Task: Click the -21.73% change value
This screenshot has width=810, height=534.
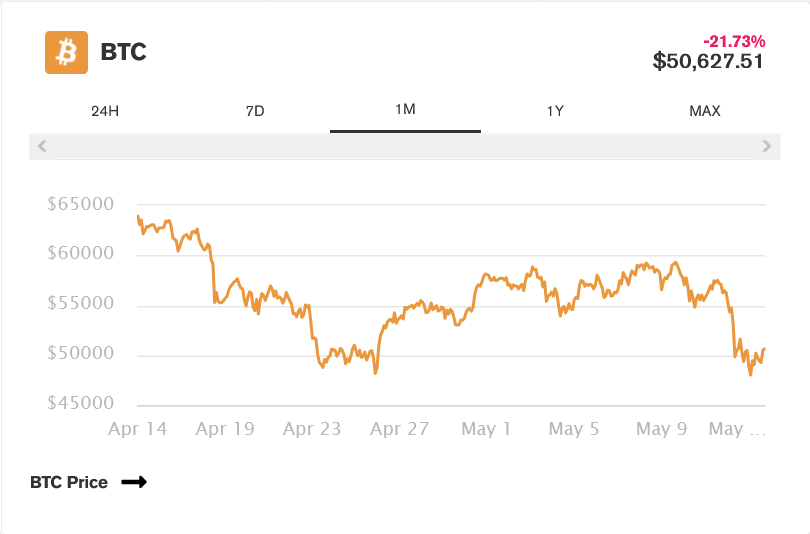Action: pos(734,41)
